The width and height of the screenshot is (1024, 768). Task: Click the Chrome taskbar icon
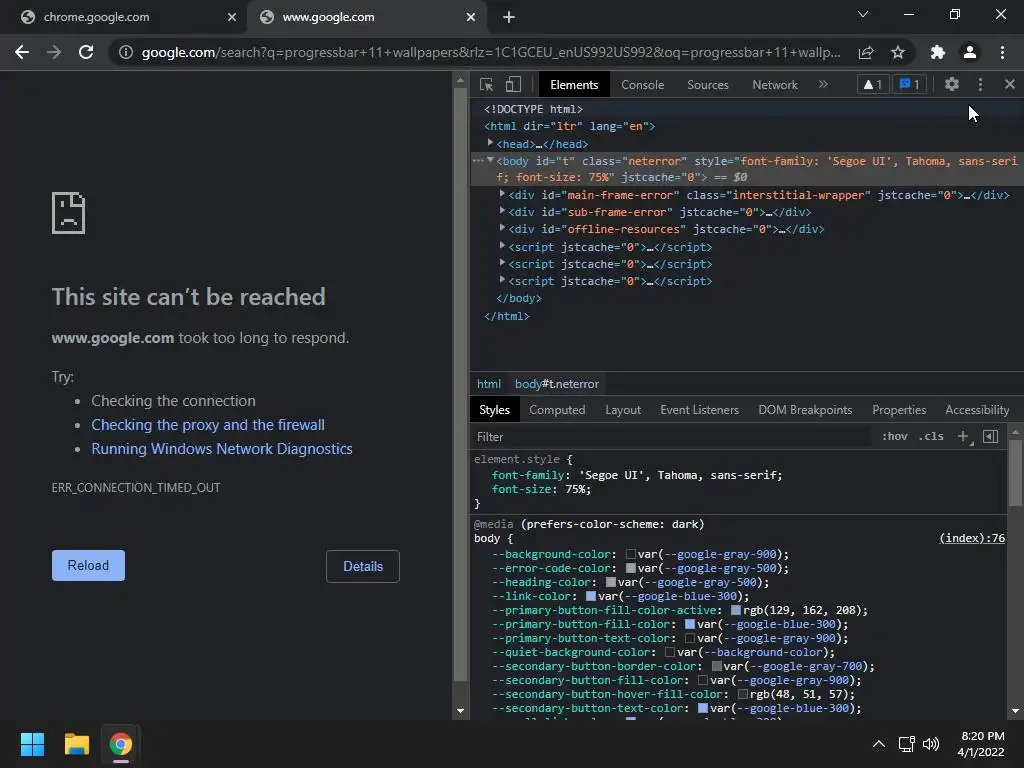tap(121, 744)
